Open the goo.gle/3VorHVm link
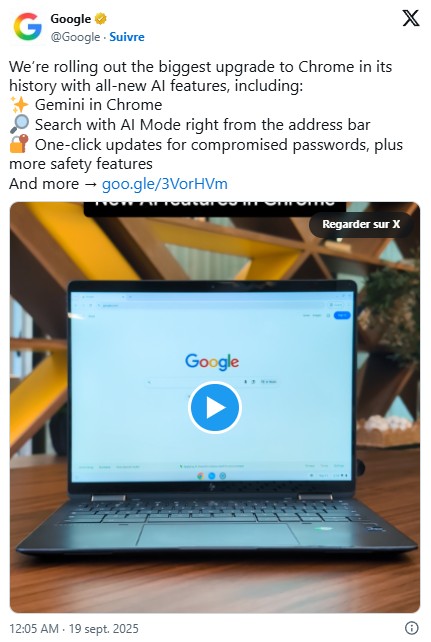The width and height of the screenshot is (431, 642). (x=165, y=184)
